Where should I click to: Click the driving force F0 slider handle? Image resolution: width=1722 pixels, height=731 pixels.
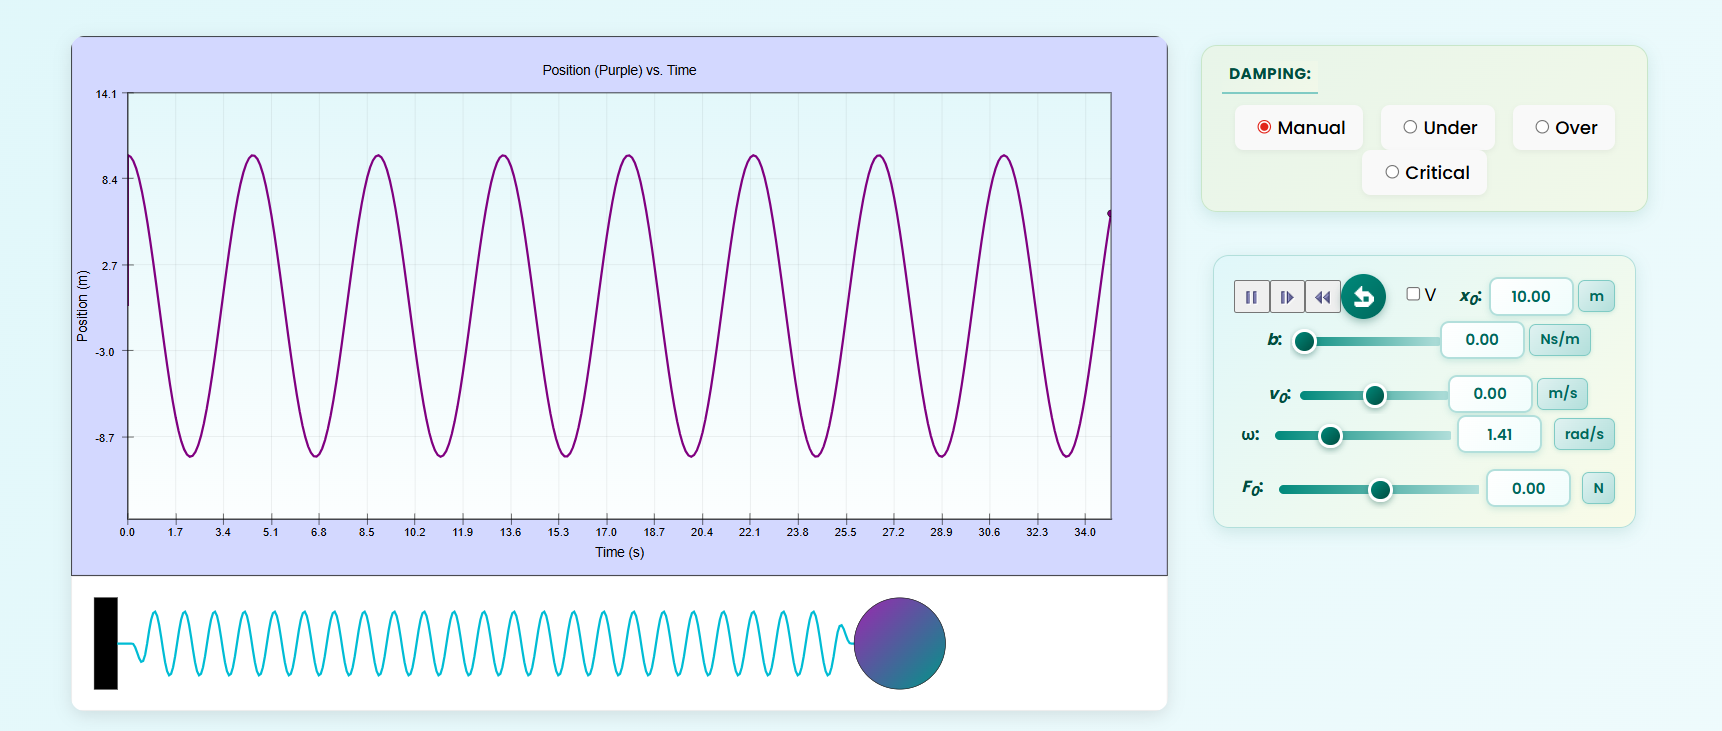tap(1380, 490)
